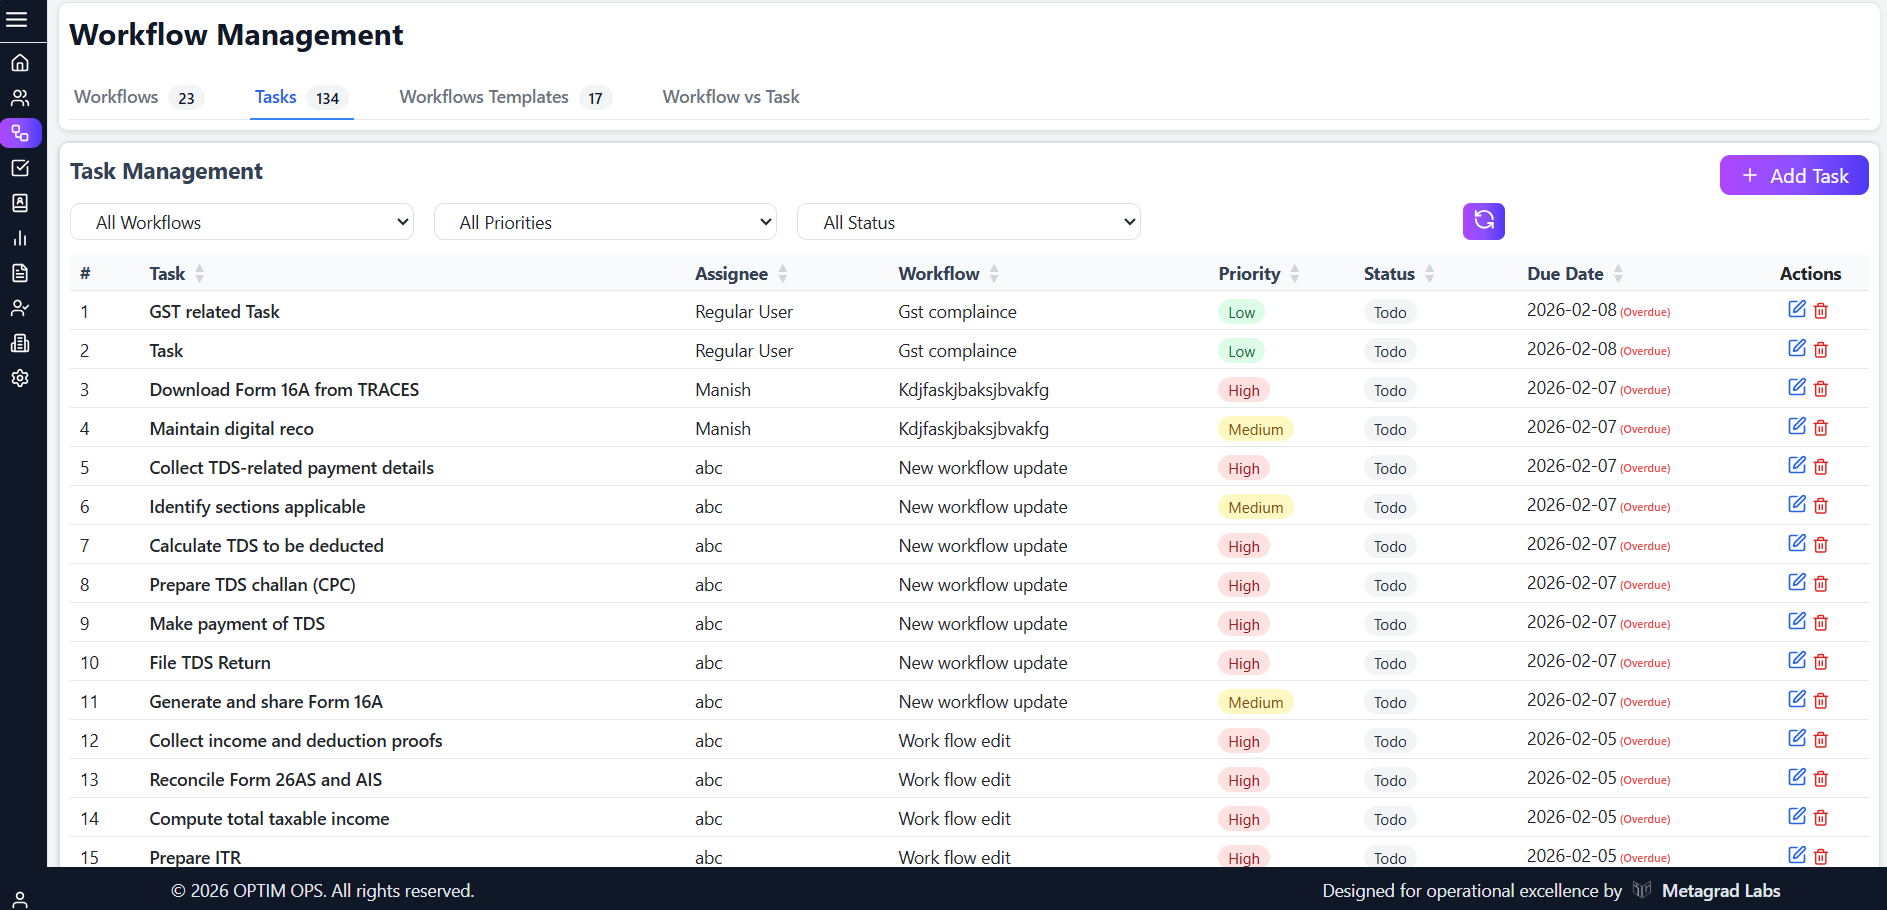Viewport: 1887px width, 910px height.
Task: Open the All Status dropdown
Action: pos(969,222)
